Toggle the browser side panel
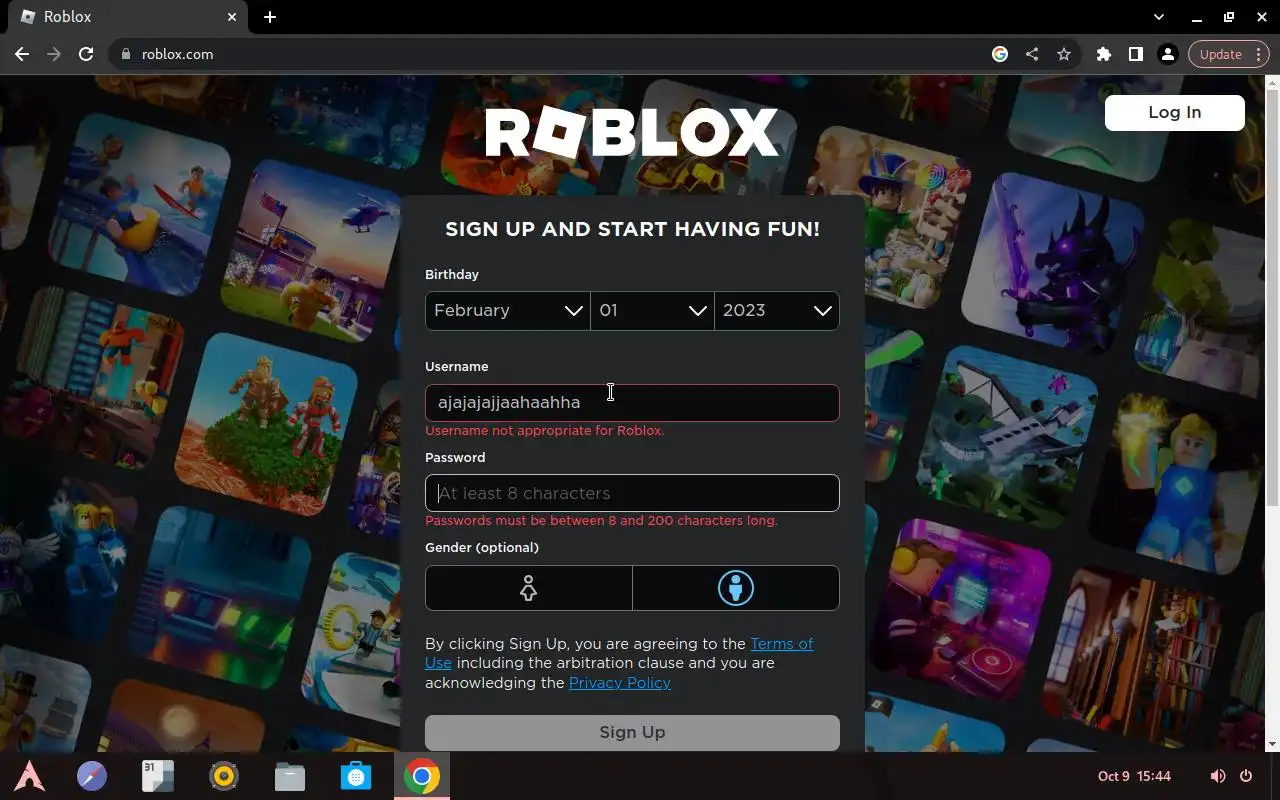The width and height of the screenshot is (1280, 800). (1136, 54)
